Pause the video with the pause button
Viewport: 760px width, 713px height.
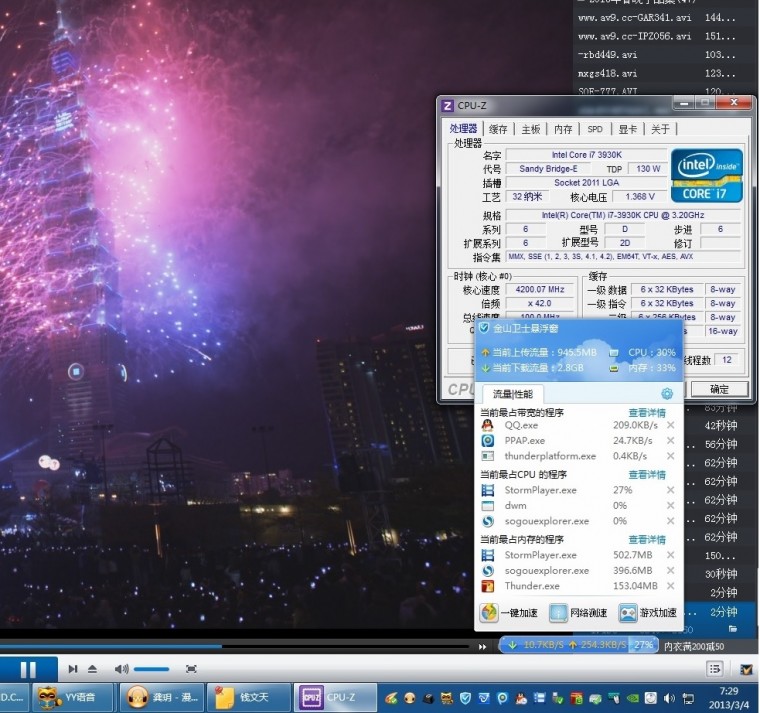click(28, 669)
